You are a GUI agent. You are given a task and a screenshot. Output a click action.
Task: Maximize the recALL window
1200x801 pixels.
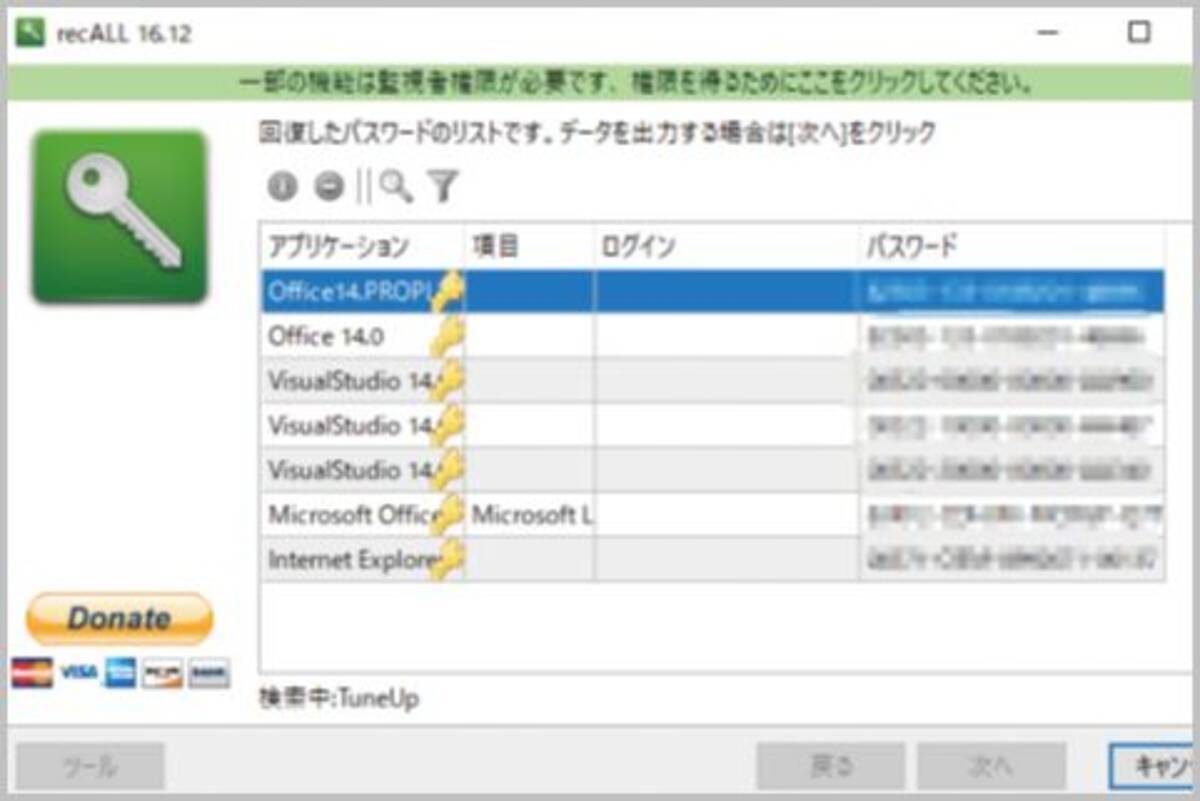[x=1138, y=33]
